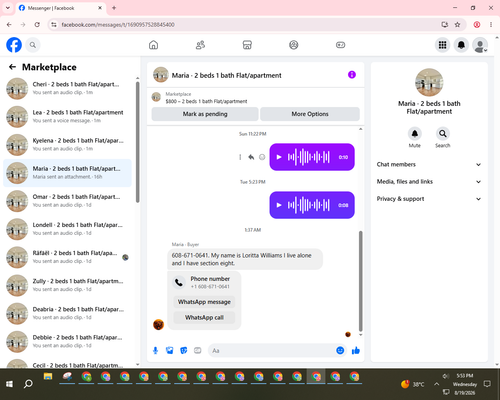Open the browser tab search dropdown
Image resolution: width=500 pixels, height=400 pixels.
[x=8, y=8]
